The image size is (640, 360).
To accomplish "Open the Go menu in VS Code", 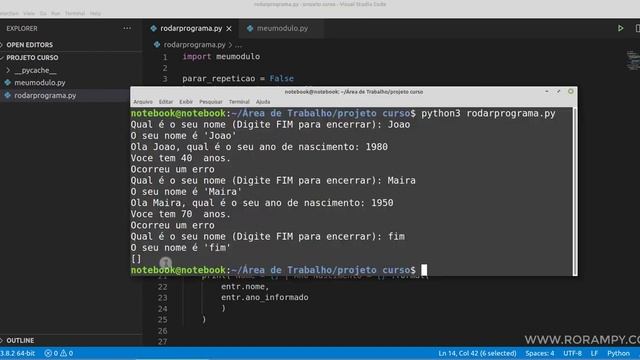I will coord(43,13).
